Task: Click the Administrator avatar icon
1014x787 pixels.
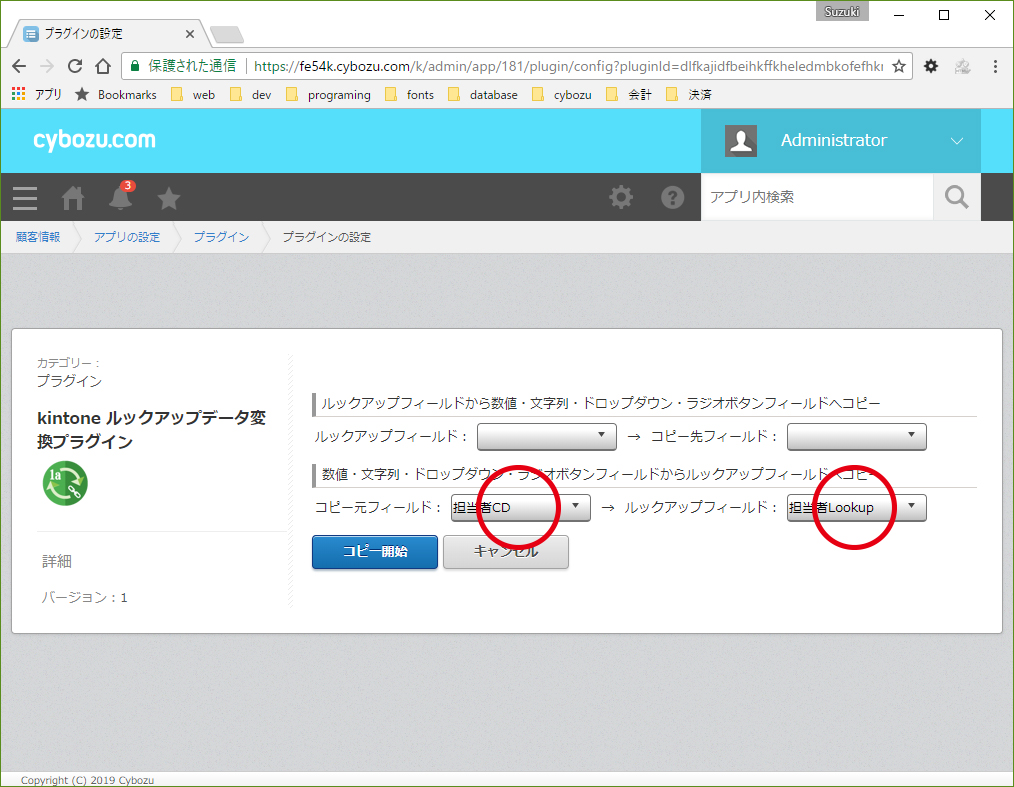Action: [741, 140]
